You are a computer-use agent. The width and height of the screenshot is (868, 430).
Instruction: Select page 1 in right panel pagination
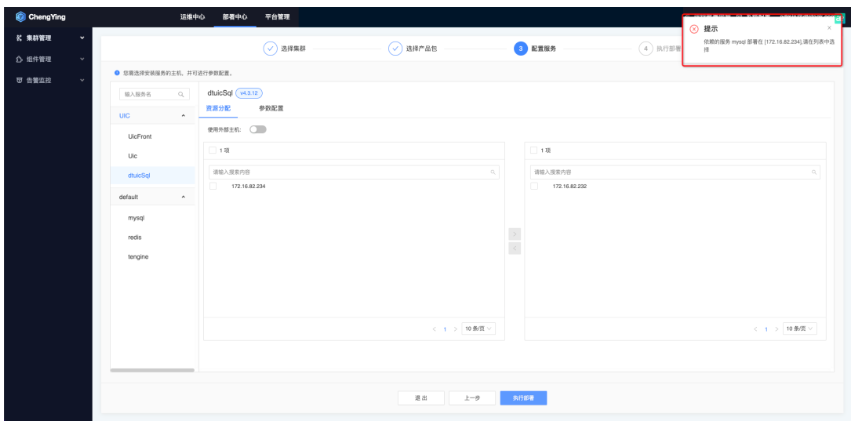point(766,329)
